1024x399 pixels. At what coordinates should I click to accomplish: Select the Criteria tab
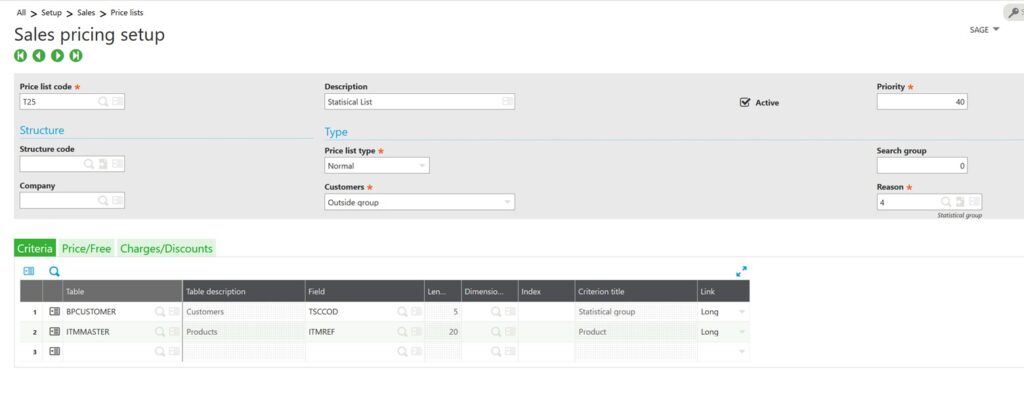[35, 248]
